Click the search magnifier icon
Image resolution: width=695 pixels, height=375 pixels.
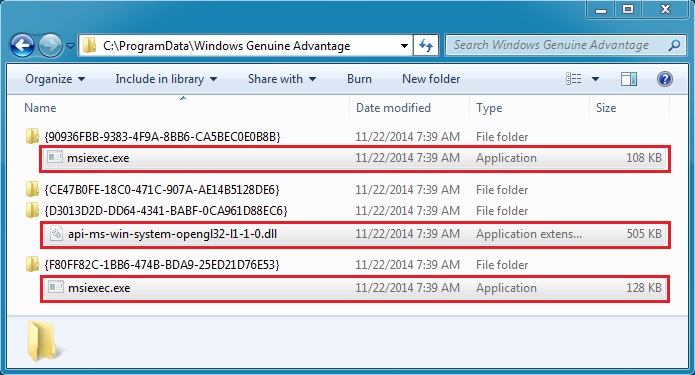pyautogui.click(x=674, y=45)
